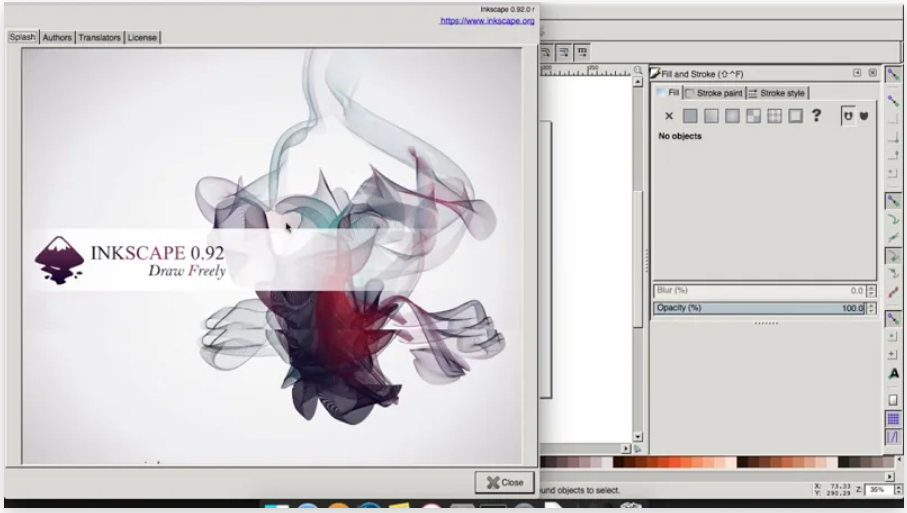This screenshot has height=513, width=907.
Task: Click snap to line segment midpoints icon
Action: (x=893, y=292)
